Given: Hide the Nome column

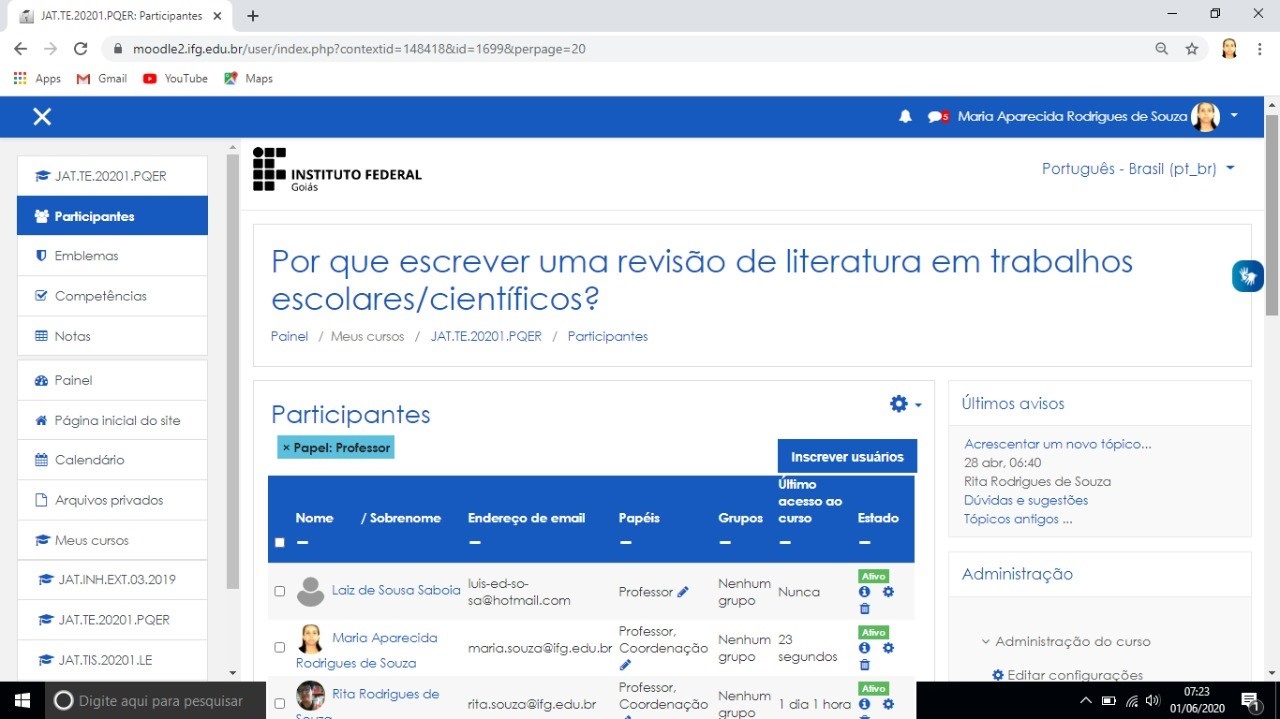Looking at the screenshot, I should 301,542.
